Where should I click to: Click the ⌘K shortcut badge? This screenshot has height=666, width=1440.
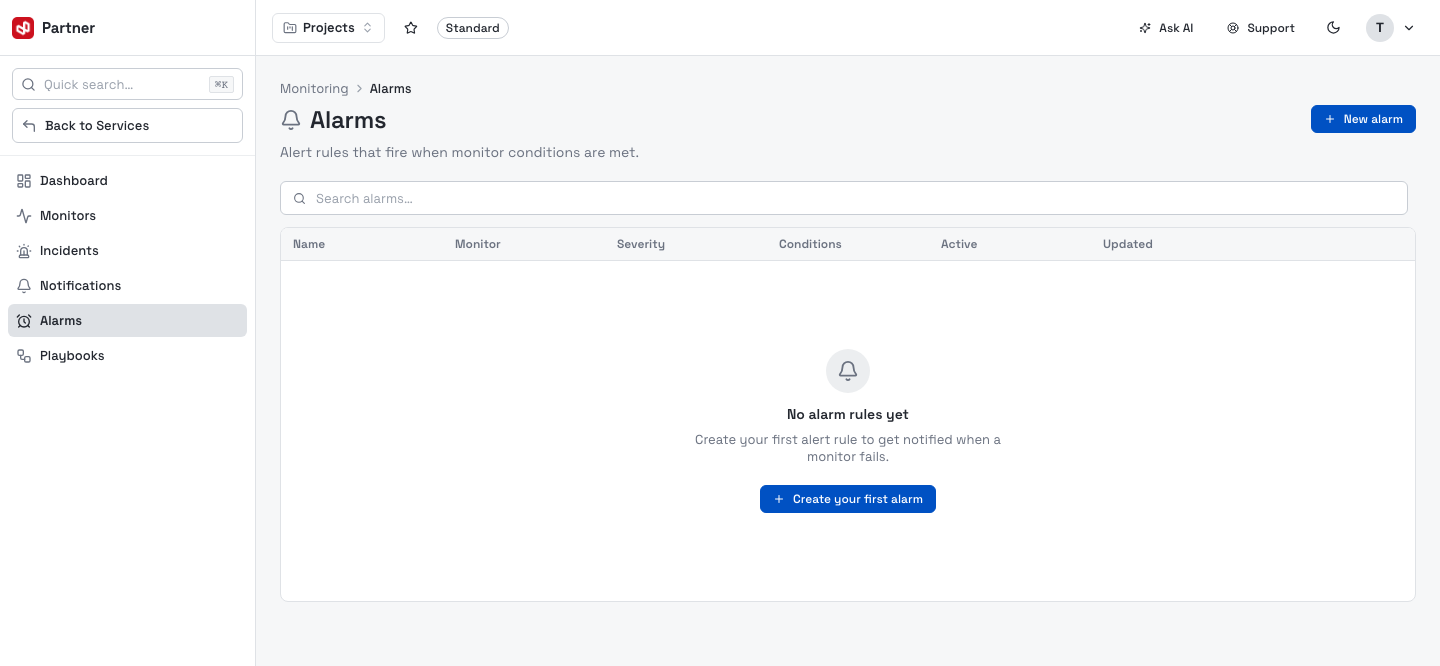221,85
